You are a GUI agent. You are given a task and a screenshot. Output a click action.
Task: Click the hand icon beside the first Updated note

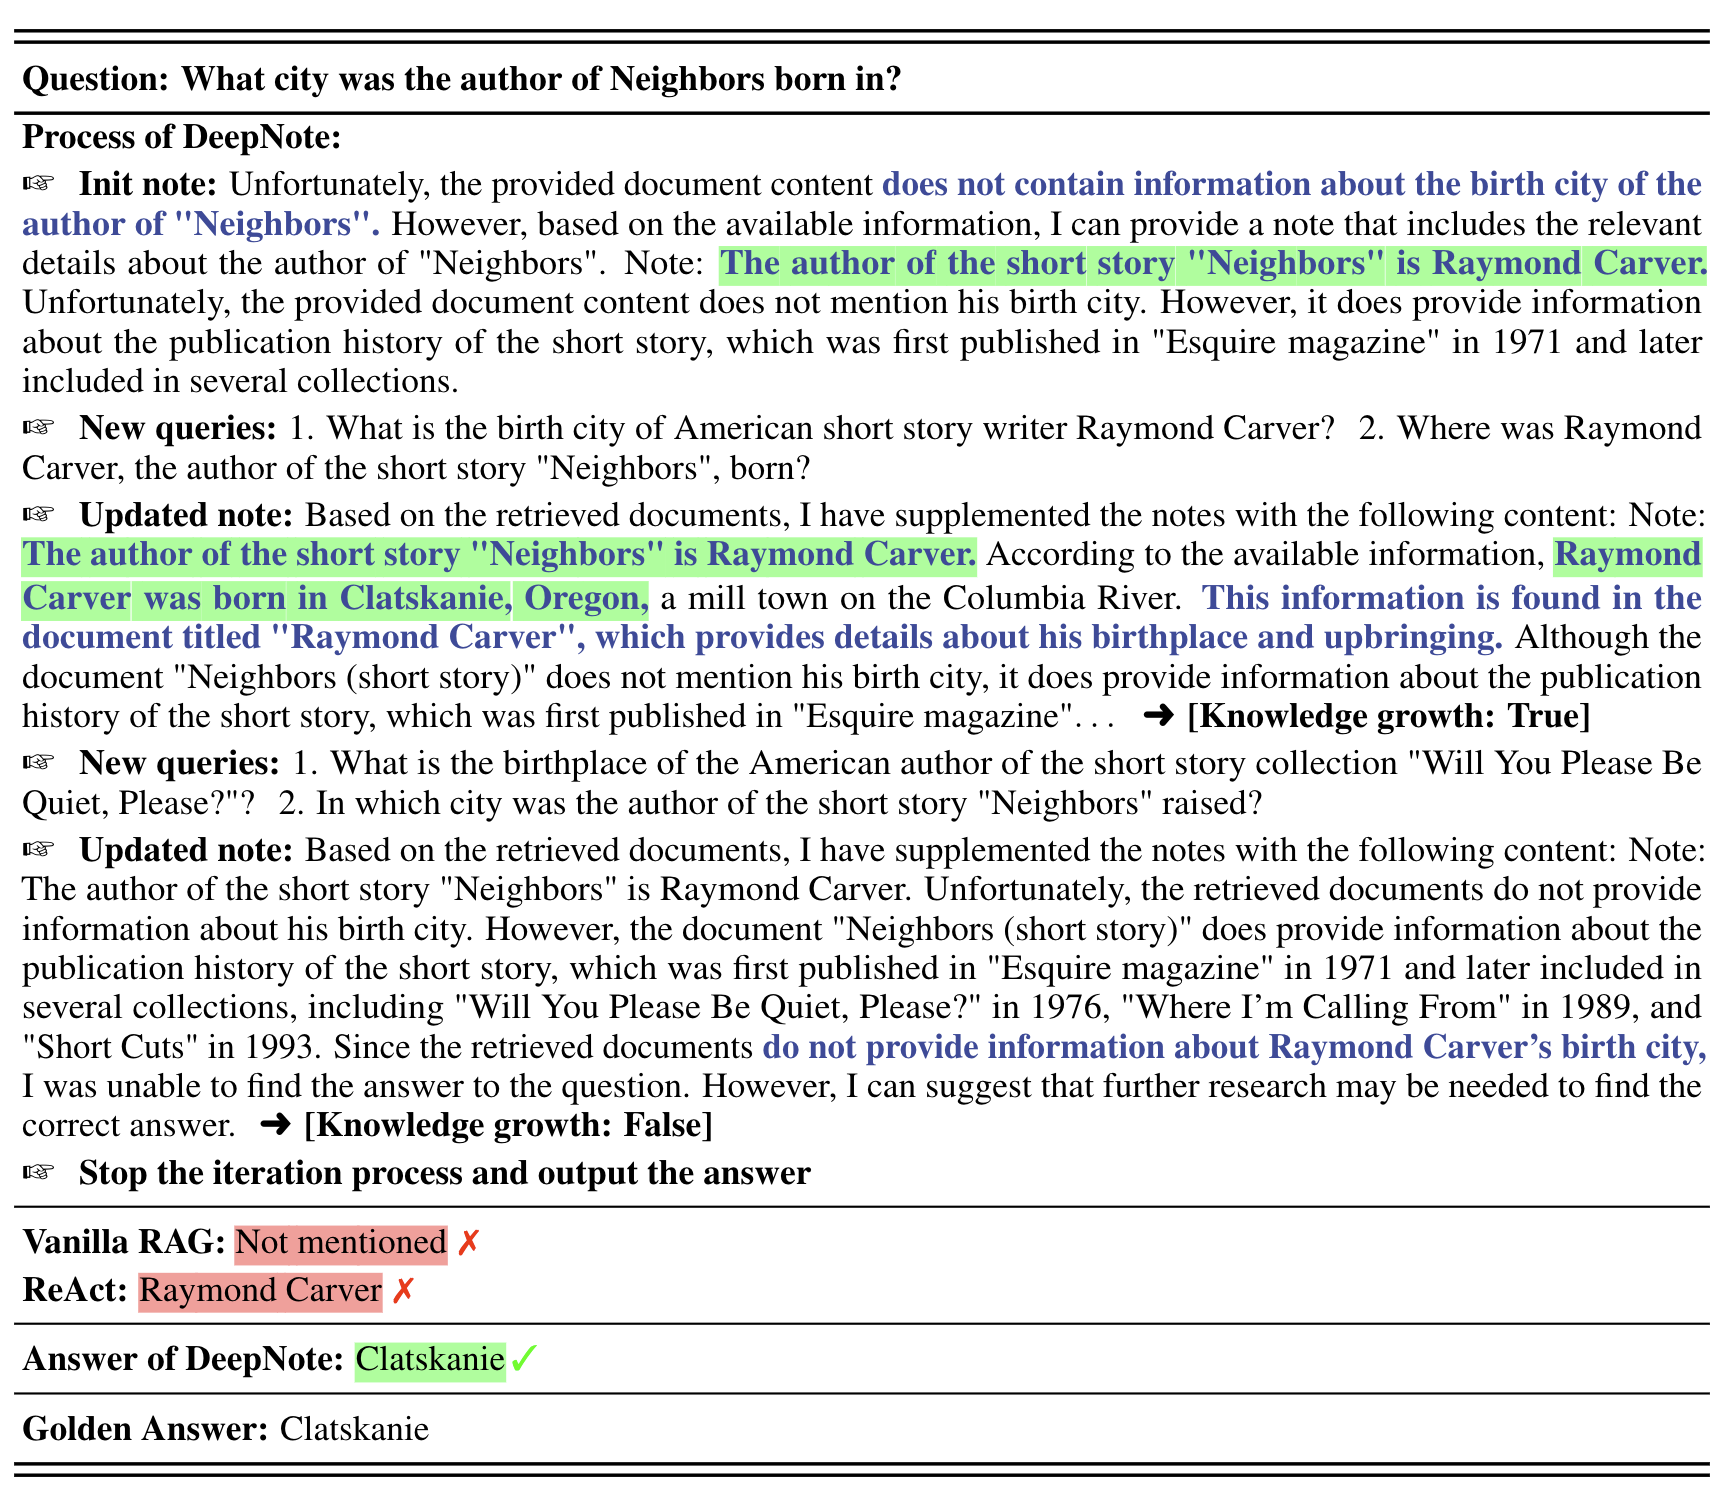click(38, 515)
